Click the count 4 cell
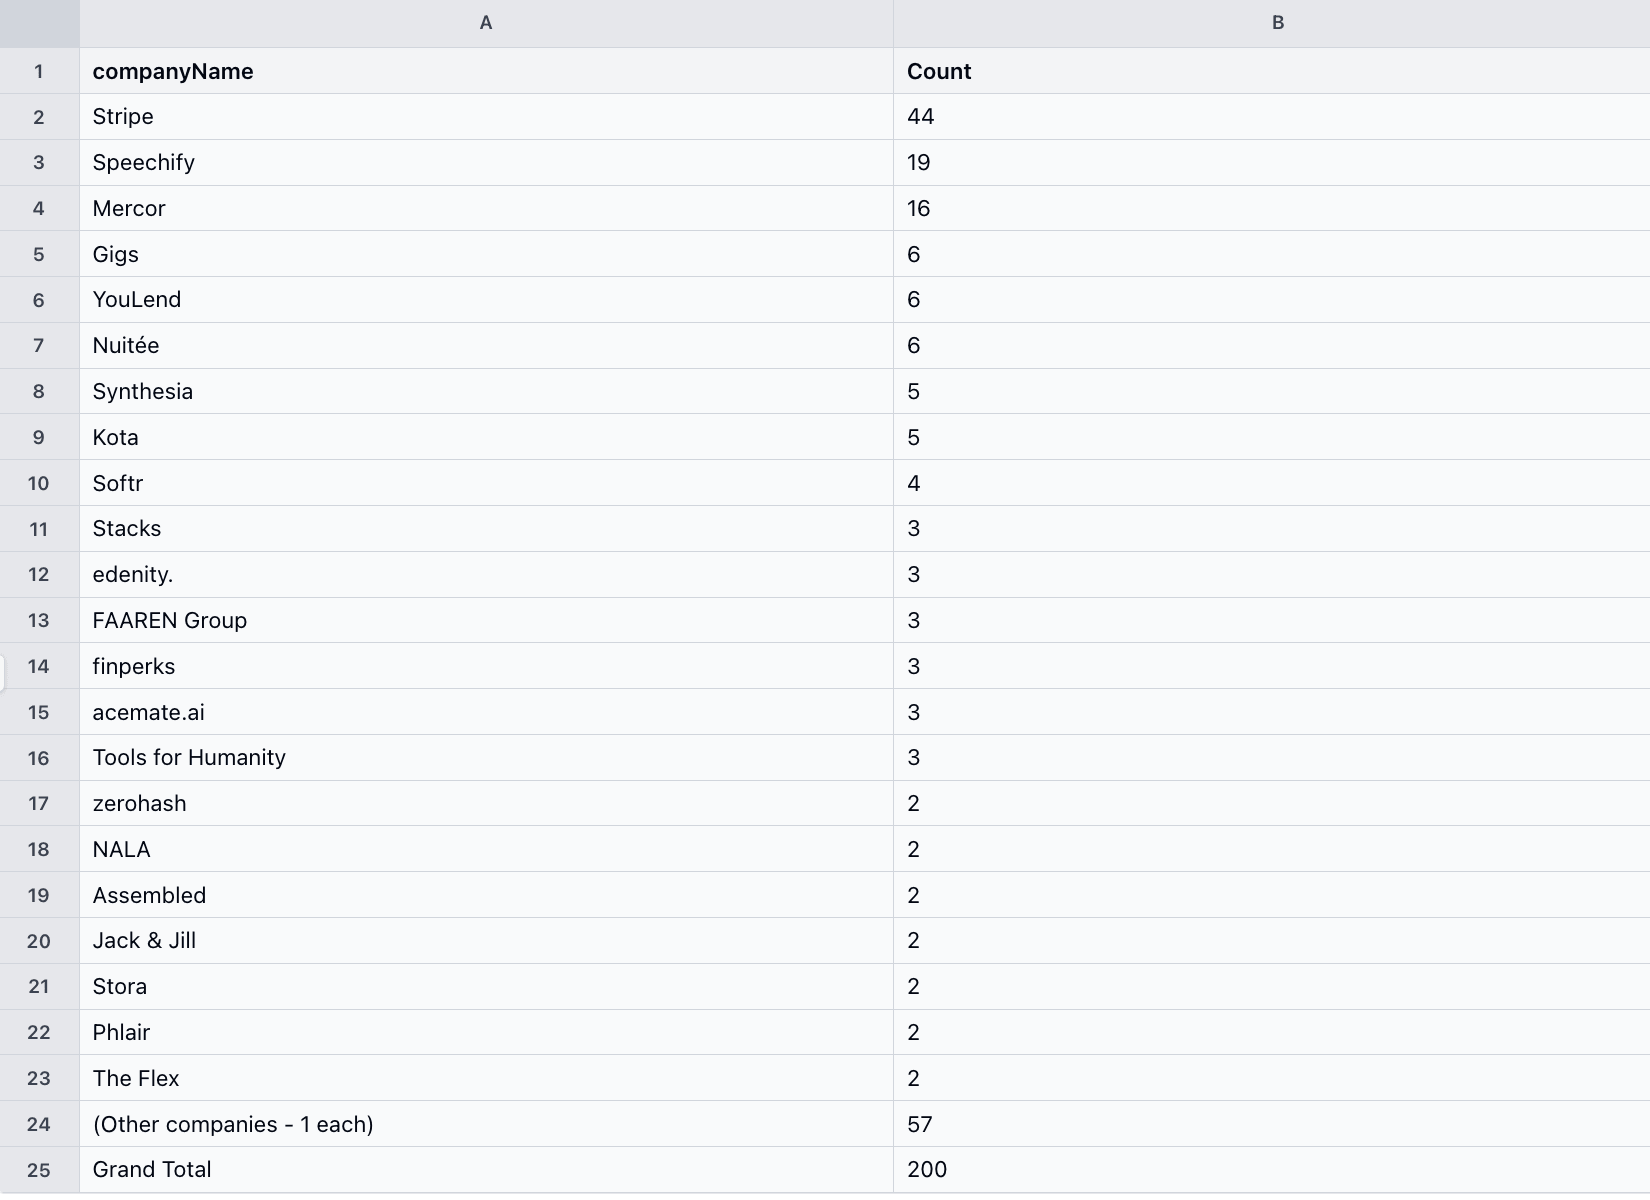The height and width of the screenshot is (1200, 1650). (x=1271, y=483)
